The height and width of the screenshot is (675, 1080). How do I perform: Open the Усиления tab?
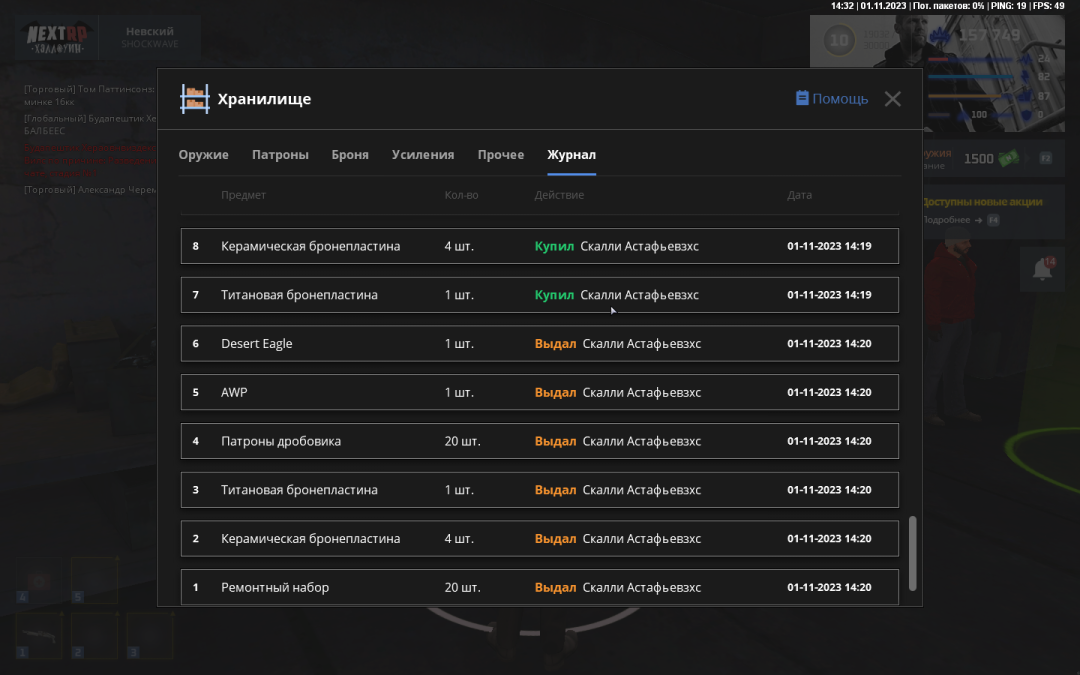coord(423,155)
